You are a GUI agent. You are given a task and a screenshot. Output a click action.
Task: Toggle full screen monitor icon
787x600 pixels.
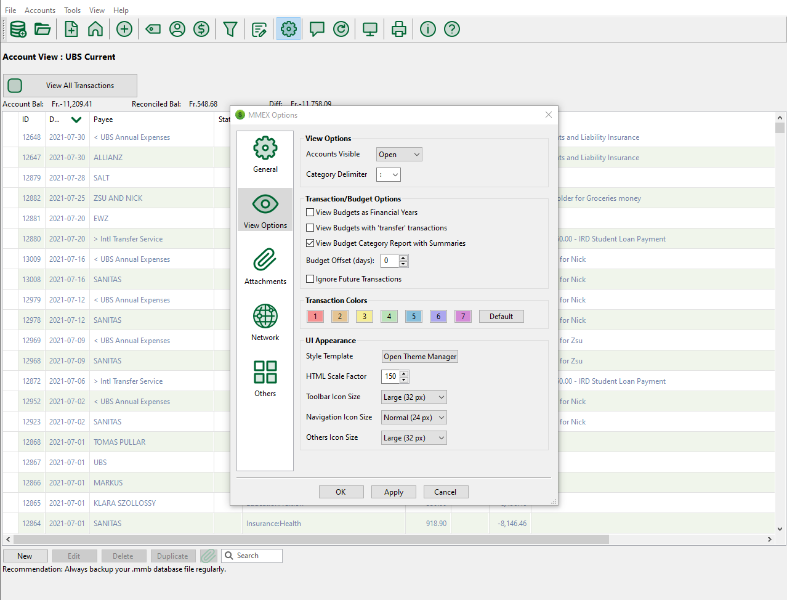(x=370, y=29)
